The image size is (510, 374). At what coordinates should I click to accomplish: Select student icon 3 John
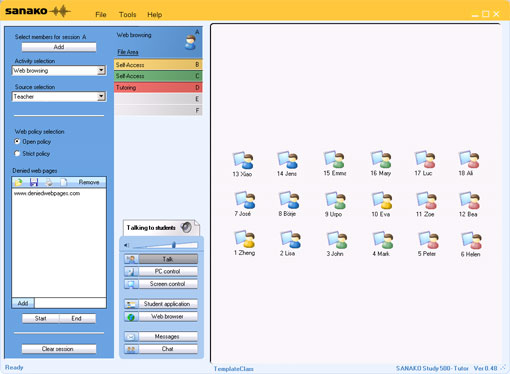pyautogui.click(x=337, y=240)
